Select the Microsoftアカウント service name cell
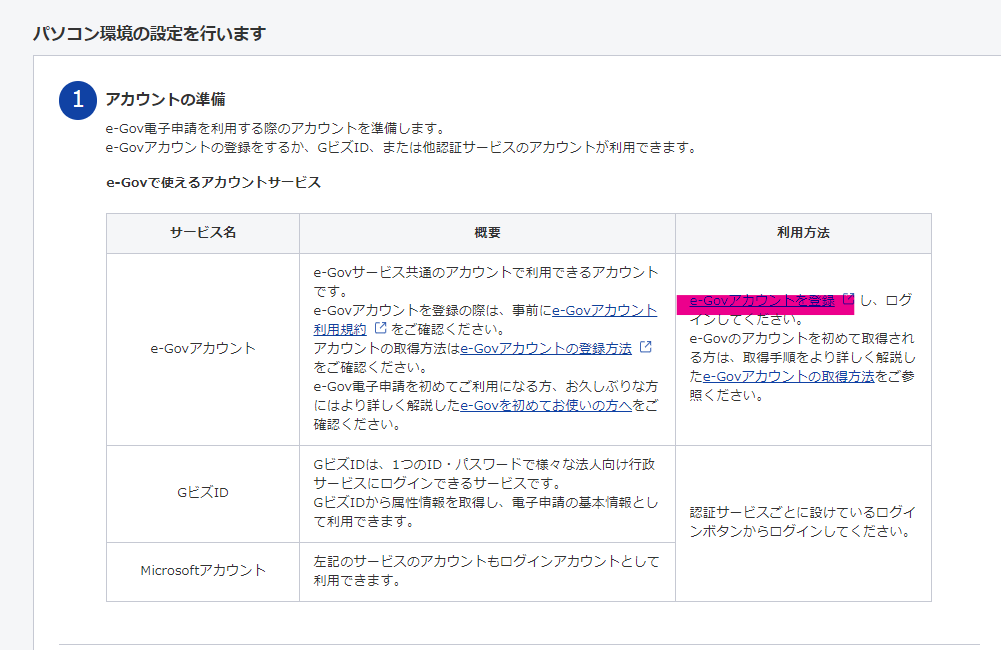This screenshot has height=650, width=1001. pyautogui.click(x=203, y=571)
